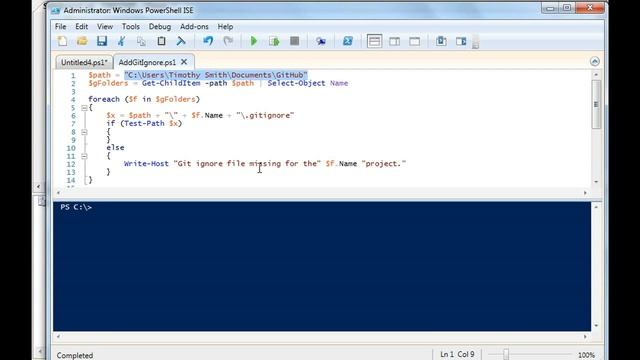Start PowerShell in a separate window
This screenshot has height=360, width=640.
click(x=348, y=41)
